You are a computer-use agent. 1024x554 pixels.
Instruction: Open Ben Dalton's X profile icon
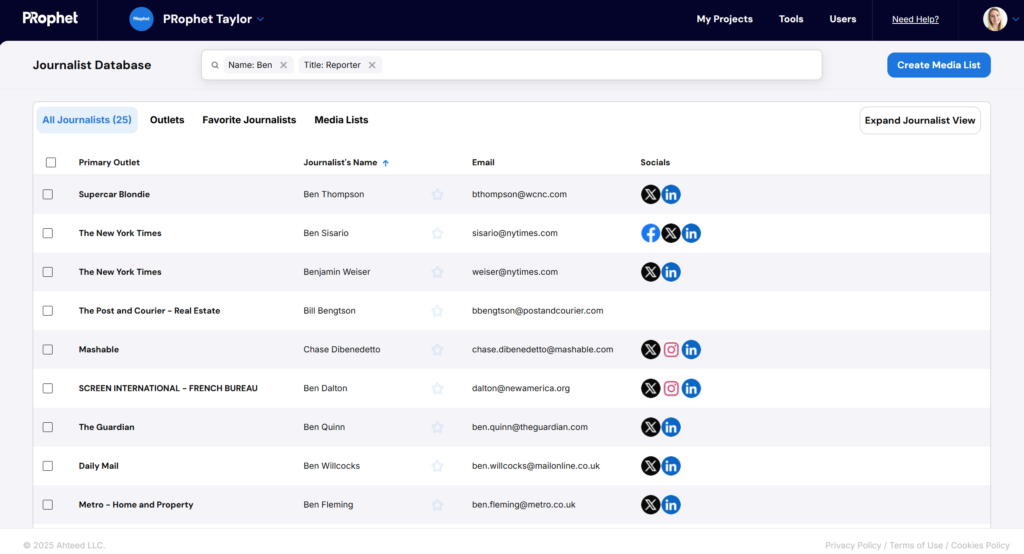tap(650, 388)
